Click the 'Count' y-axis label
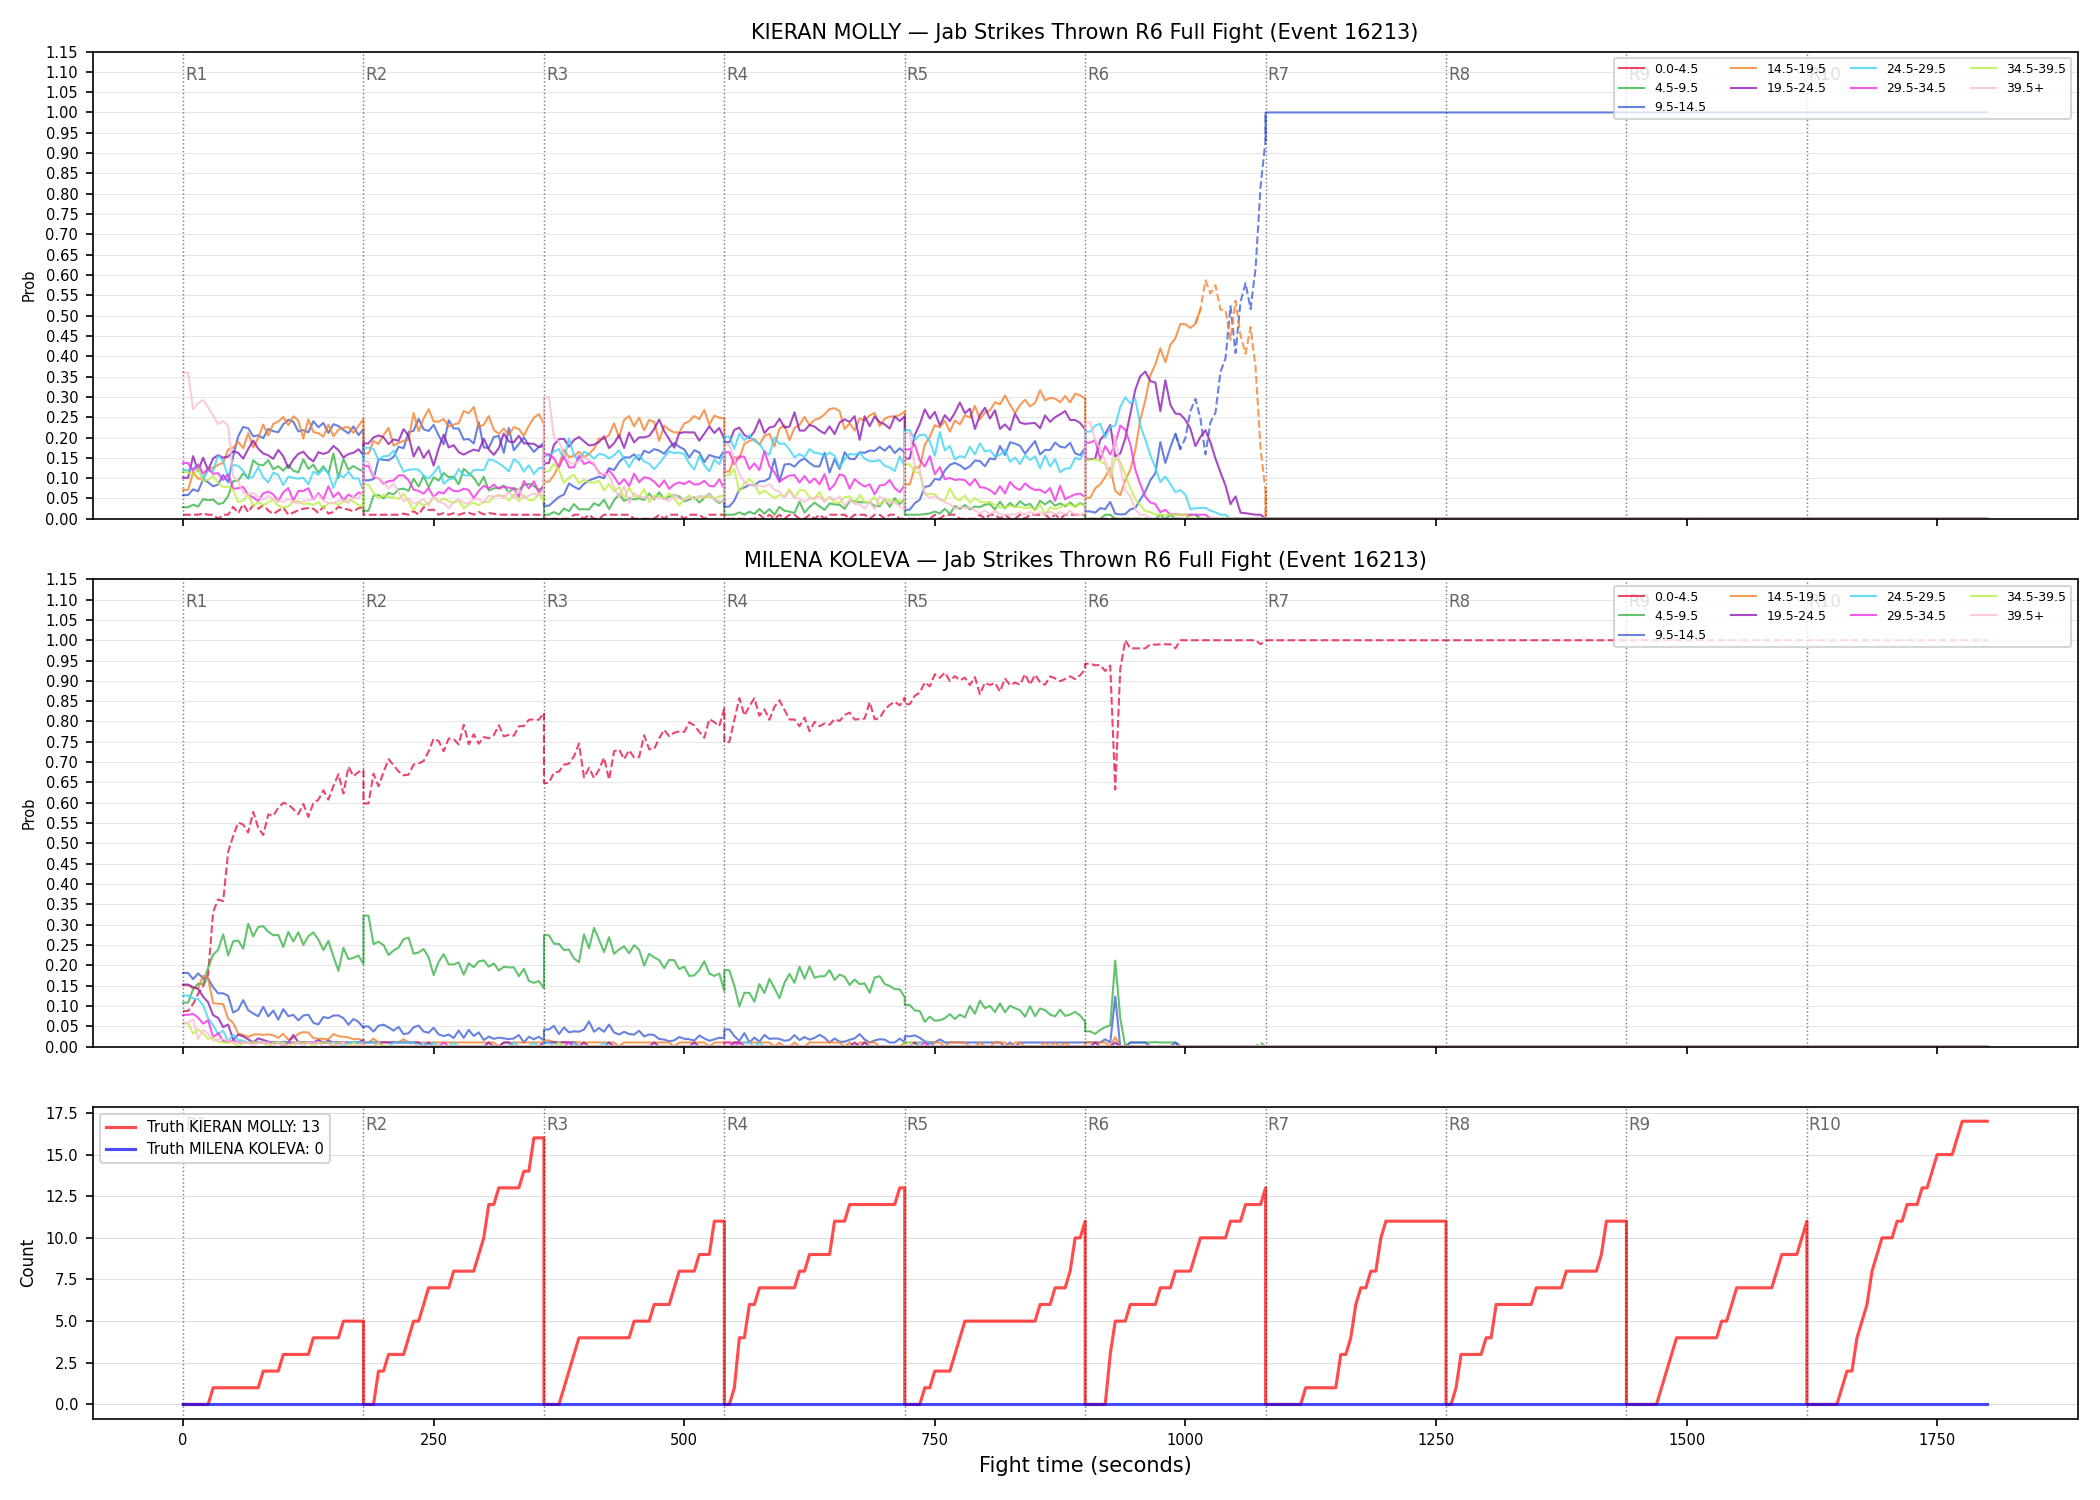The height and width of the screenshot is (1500, 2100). (27, 1263)
